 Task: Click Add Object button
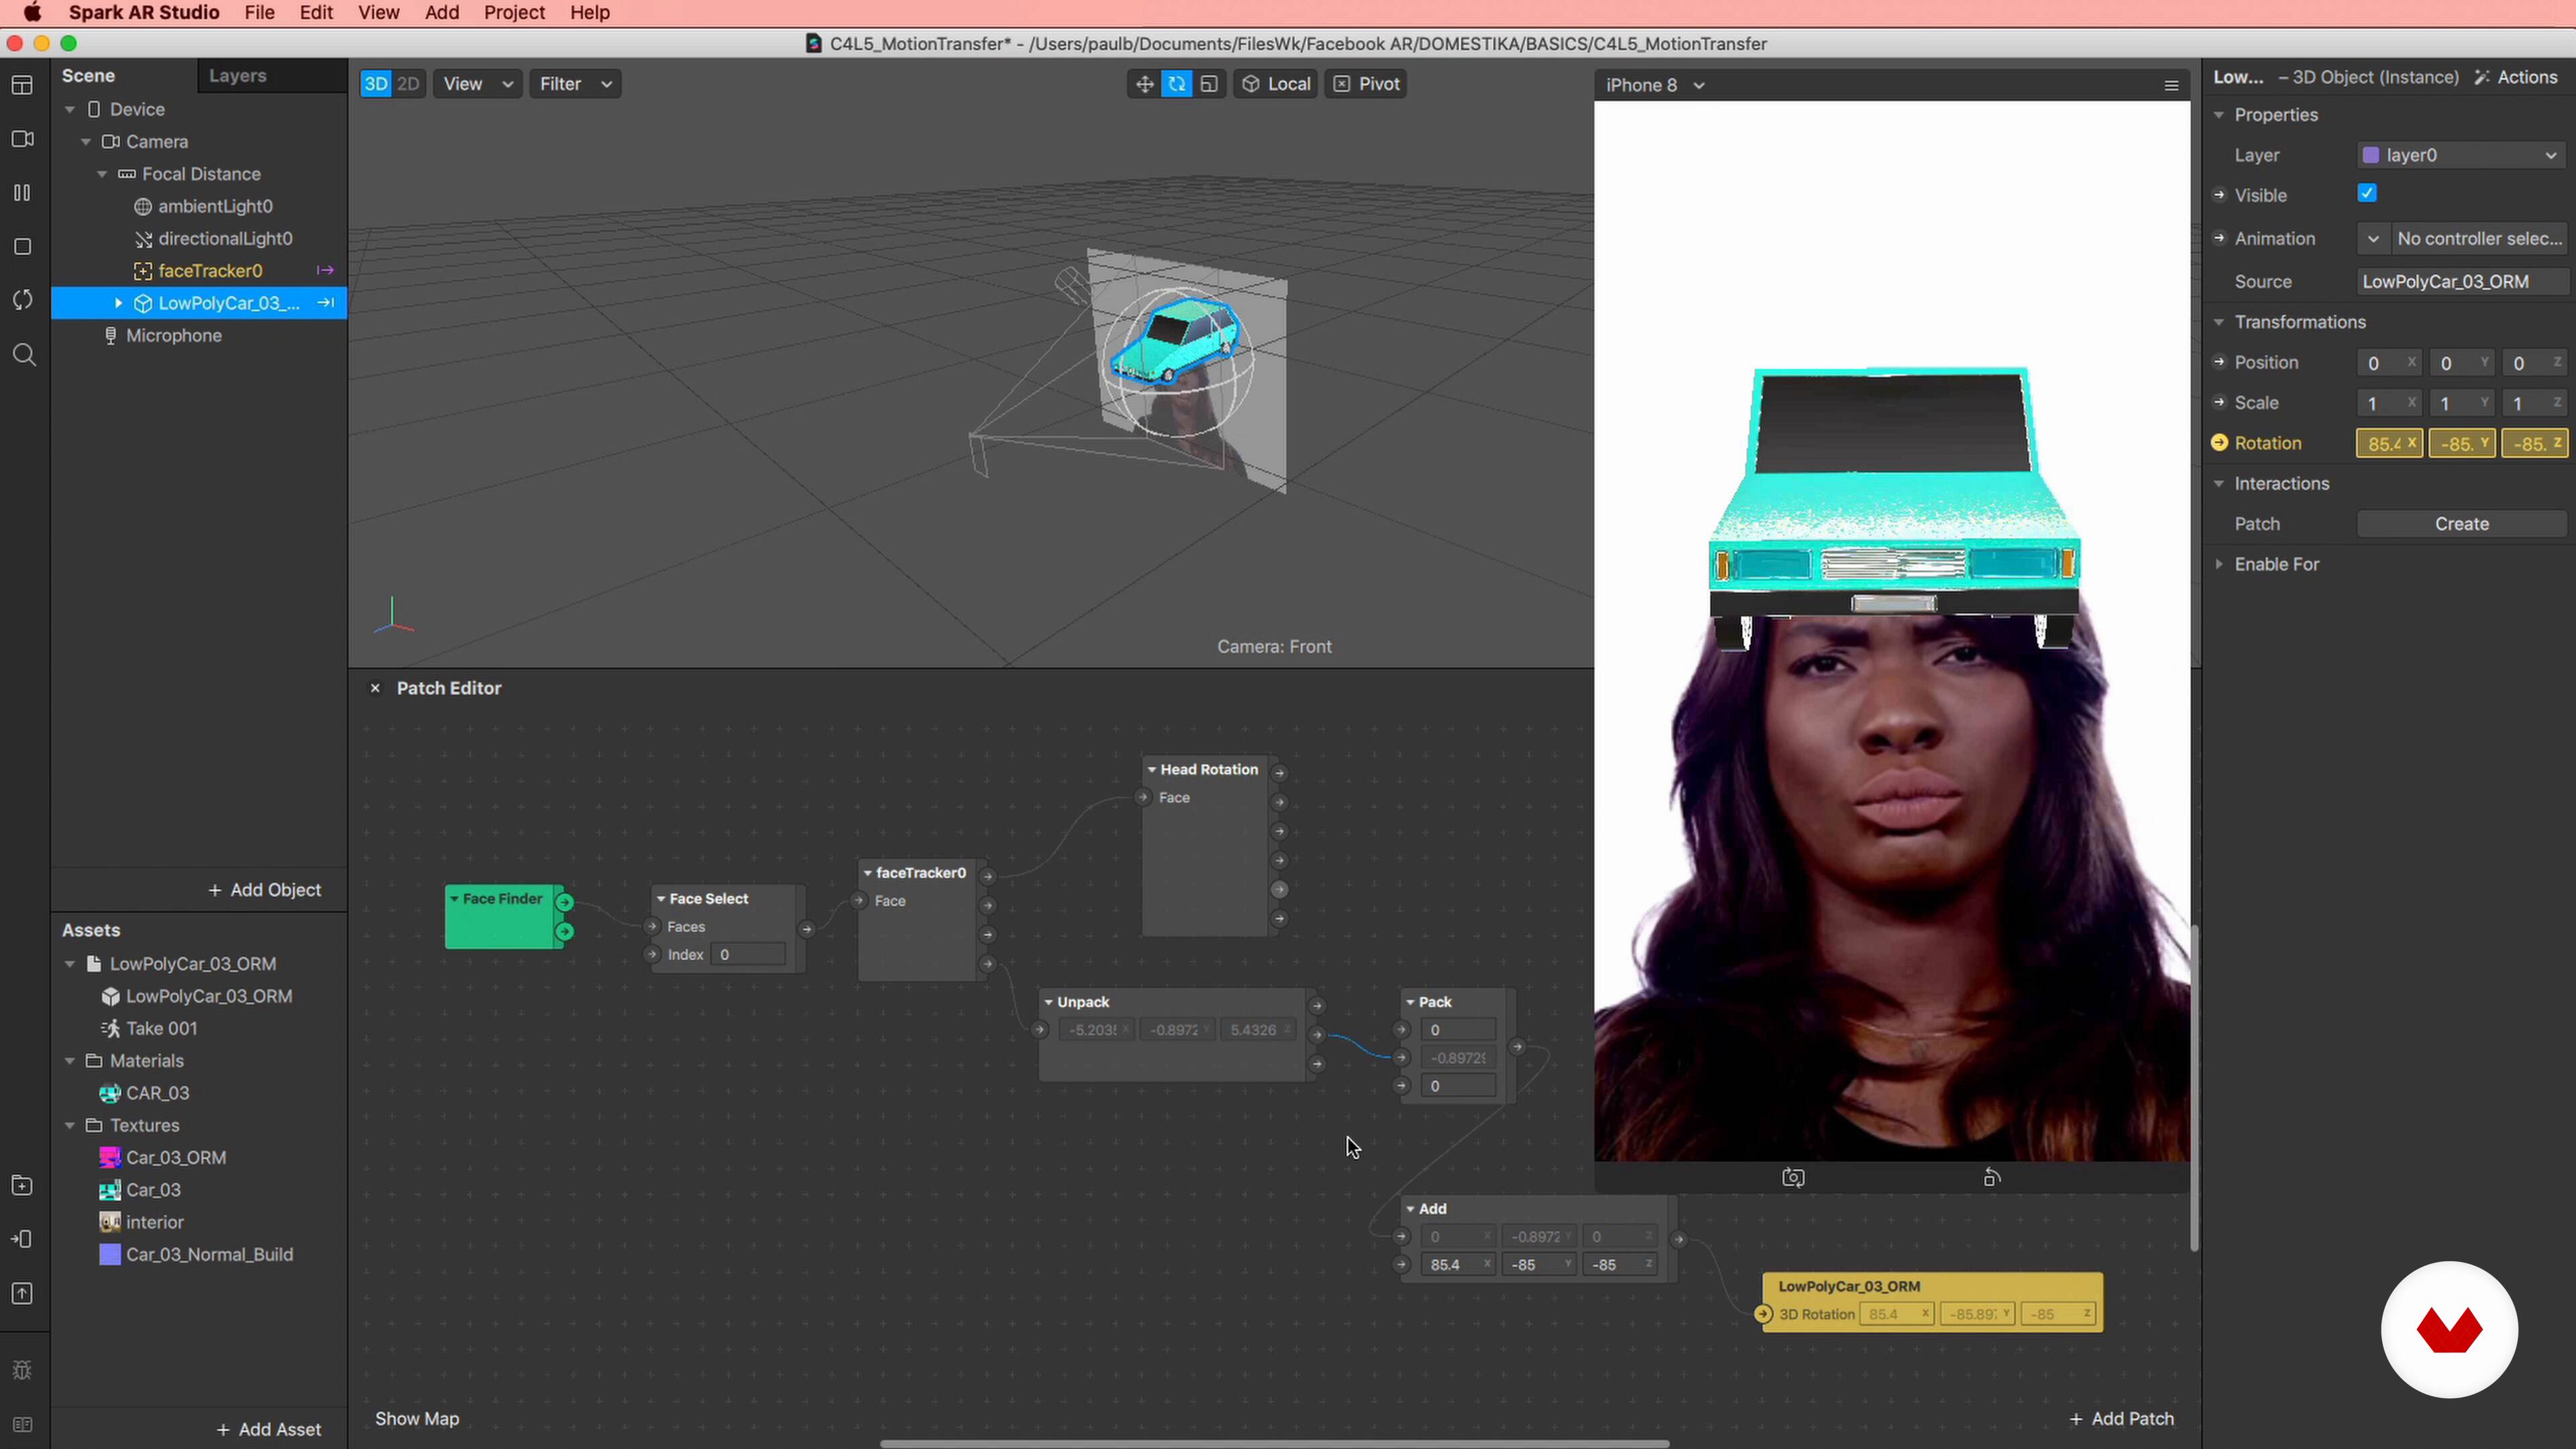(x=264, y=890)
